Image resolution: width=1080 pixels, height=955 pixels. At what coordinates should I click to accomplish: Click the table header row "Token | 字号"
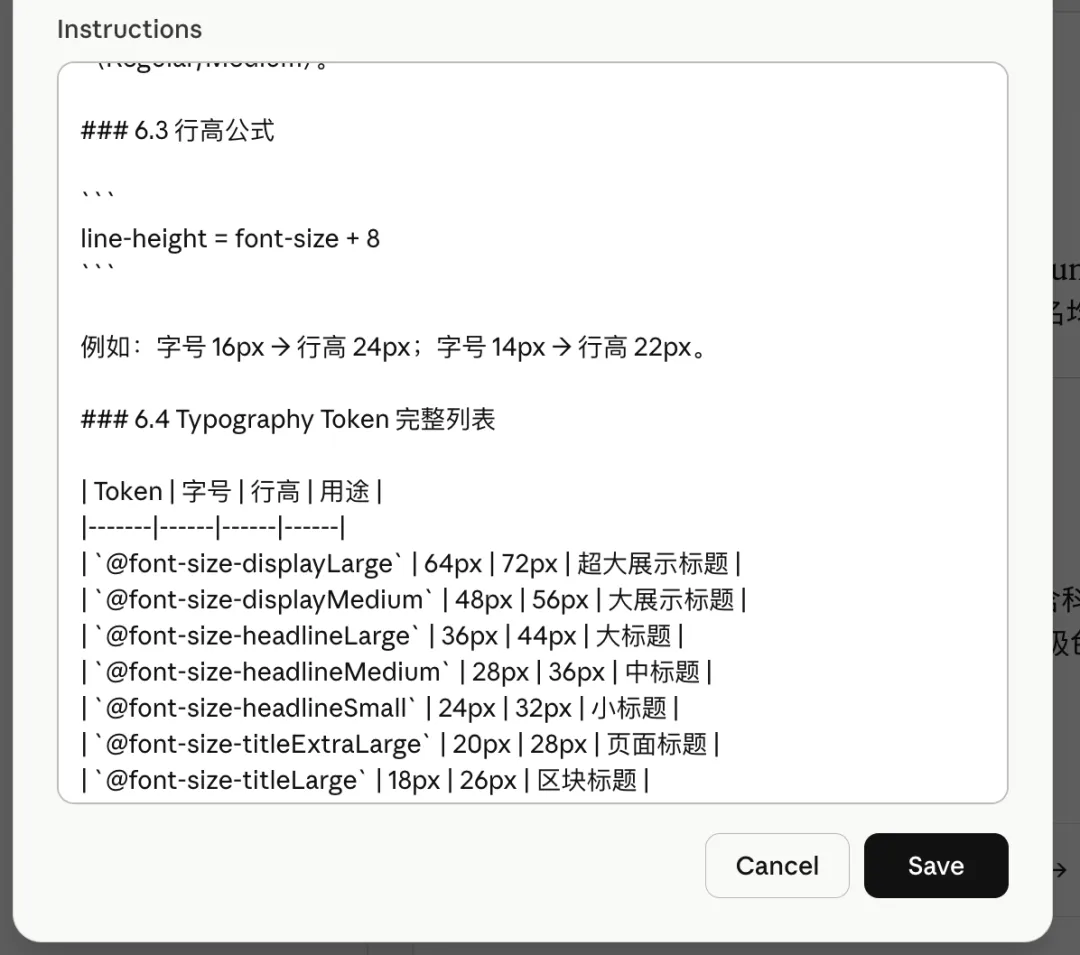click(x=230, y=490)
